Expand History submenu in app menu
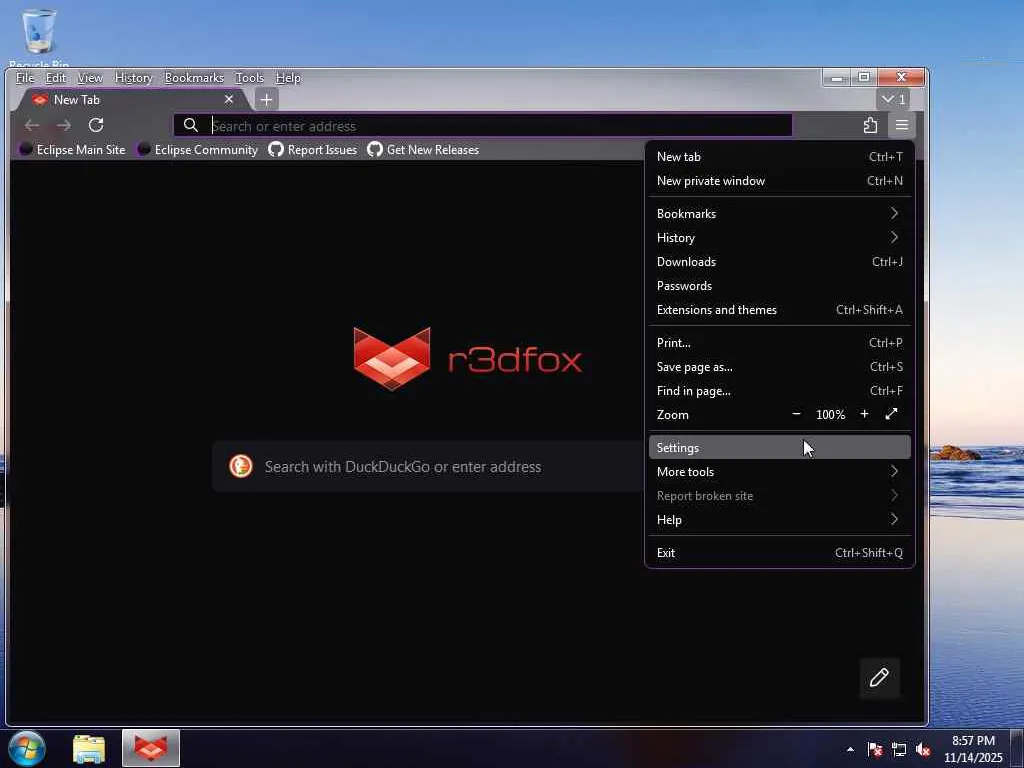 tap(779, 238)
